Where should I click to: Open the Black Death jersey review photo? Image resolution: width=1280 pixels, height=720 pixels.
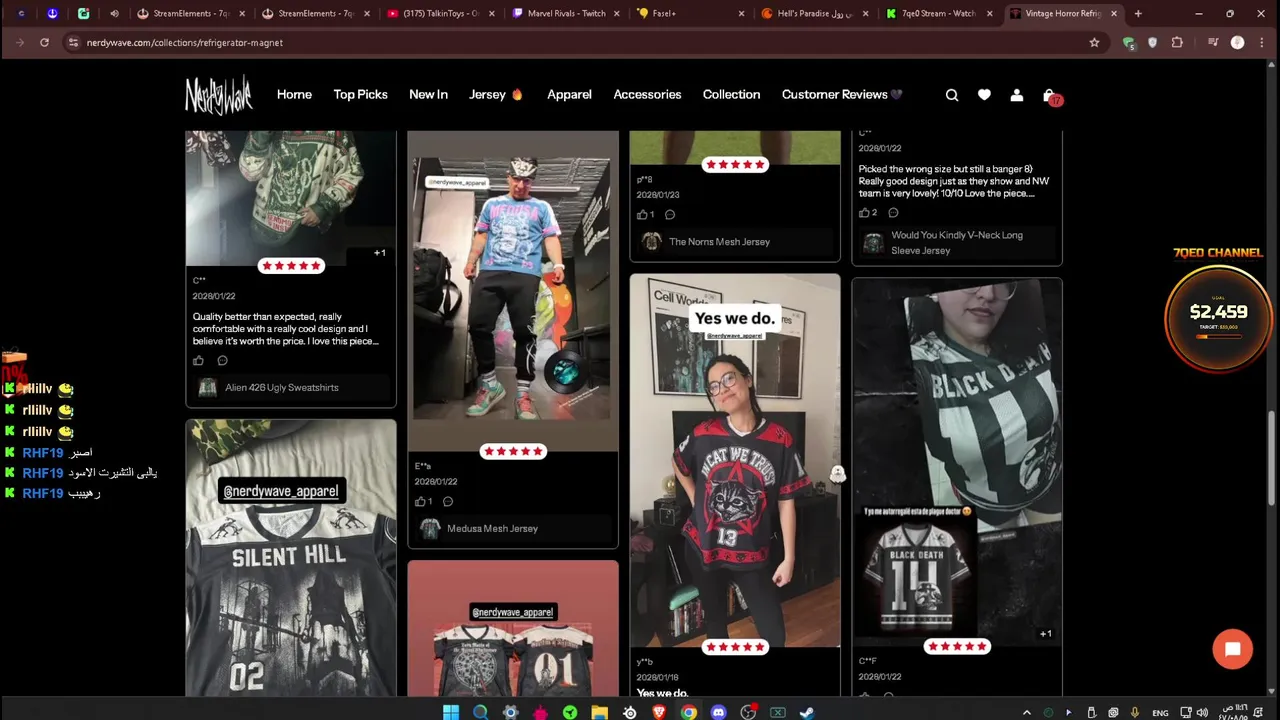(x=957, y=460)
